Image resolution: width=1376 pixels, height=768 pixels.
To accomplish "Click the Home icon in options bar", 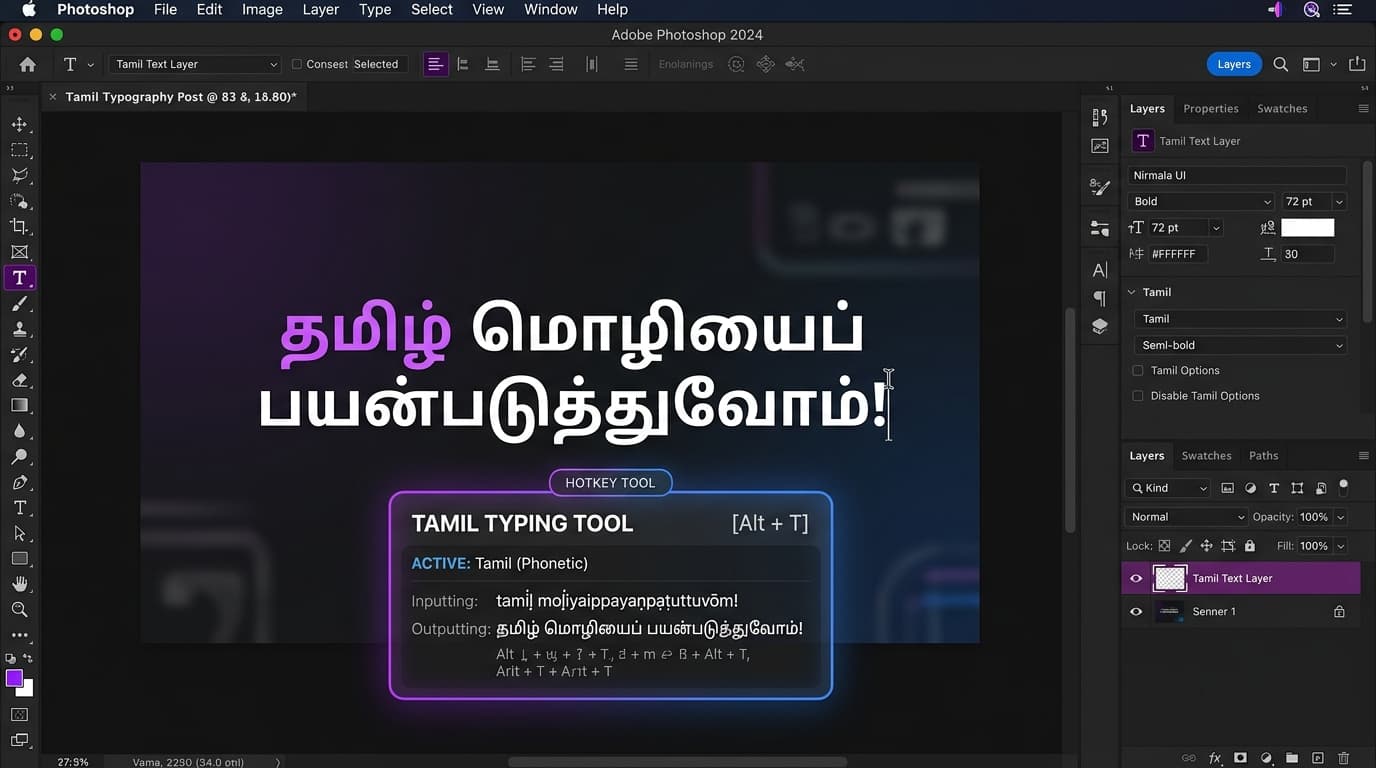I will point(27,64).
